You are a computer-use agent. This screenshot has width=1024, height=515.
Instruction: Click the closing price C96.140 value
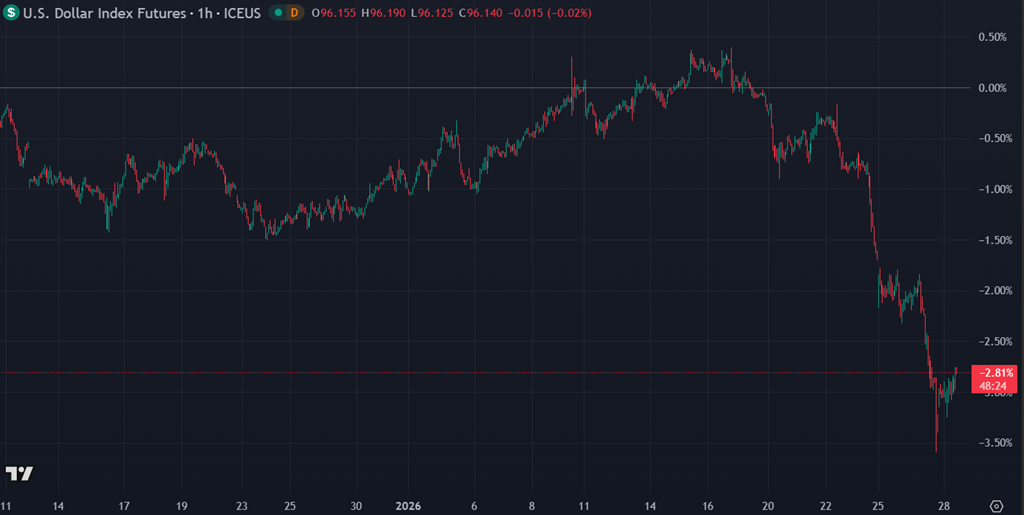481,13
